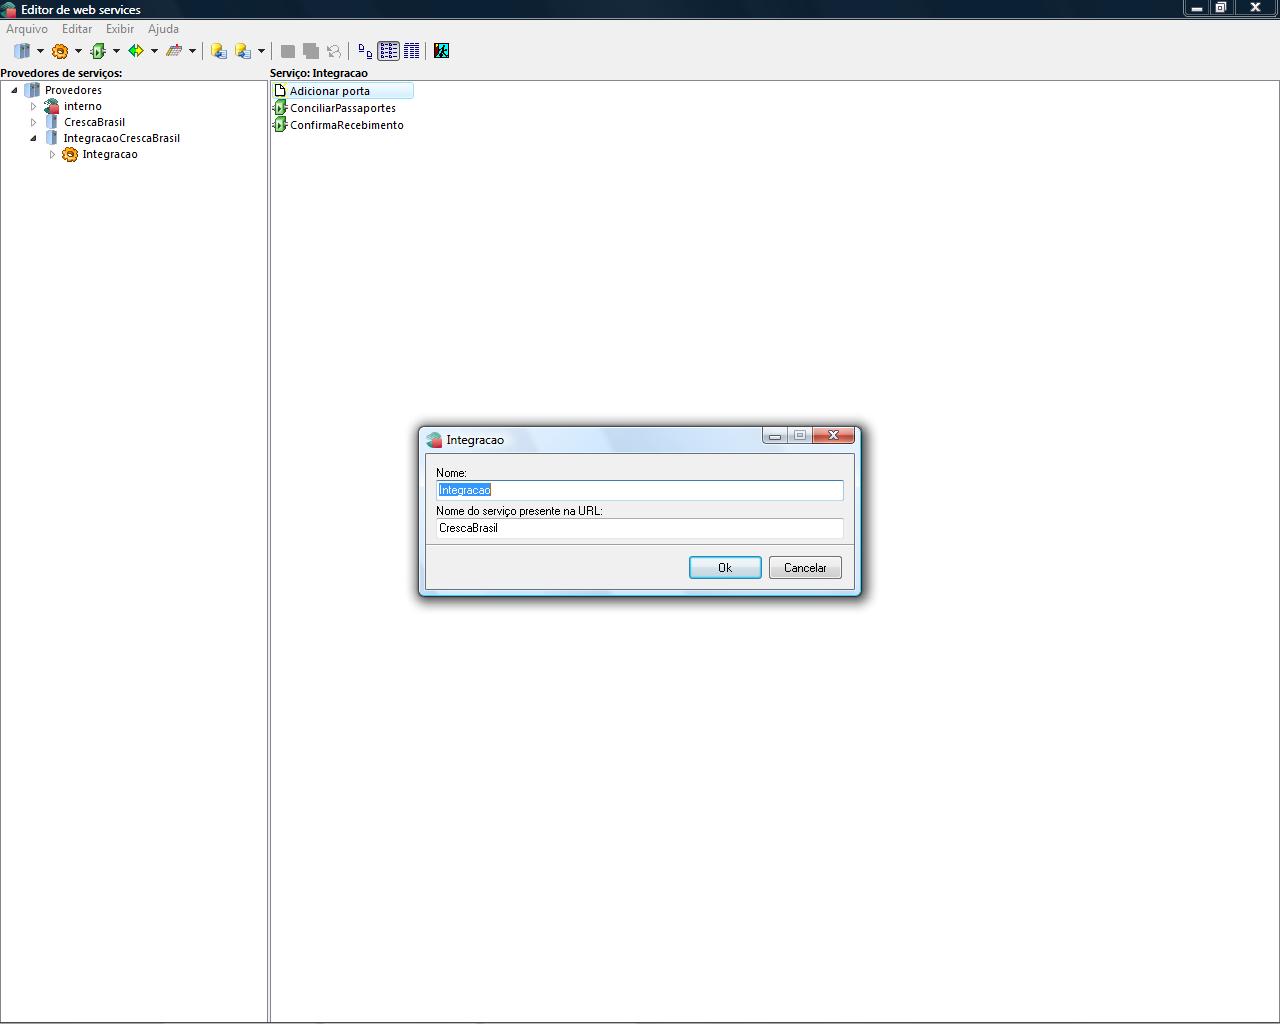
Task: Confirm the dialog with Ok
Action: click(x=725, y=568)
